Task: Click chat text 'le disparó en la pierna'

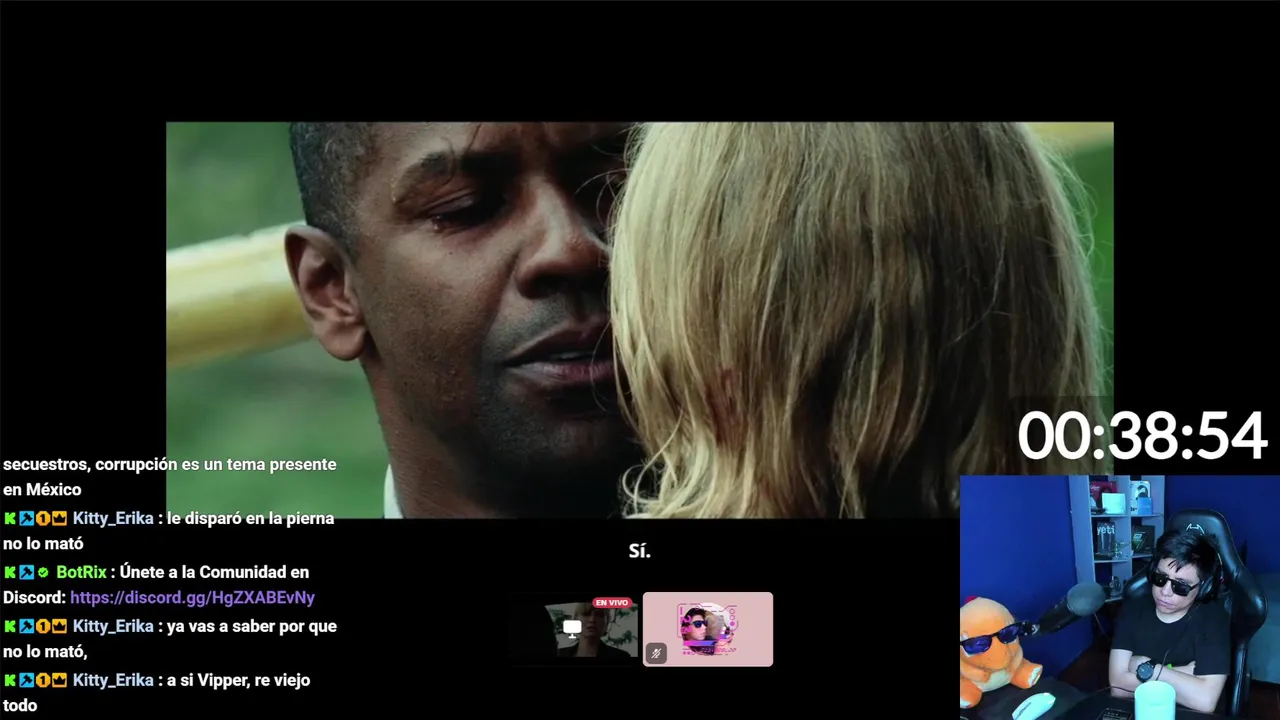Action: pyautogui.click(x=251, y=518)
